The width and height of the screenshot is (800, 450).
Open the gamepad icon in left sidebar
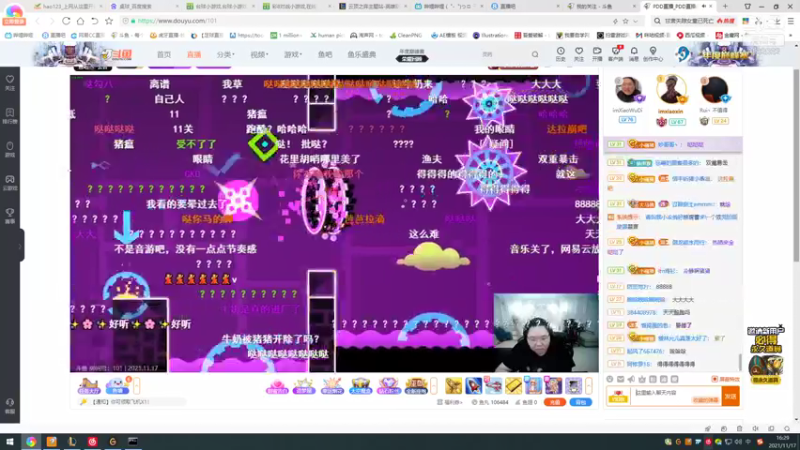tap(10, 183)
